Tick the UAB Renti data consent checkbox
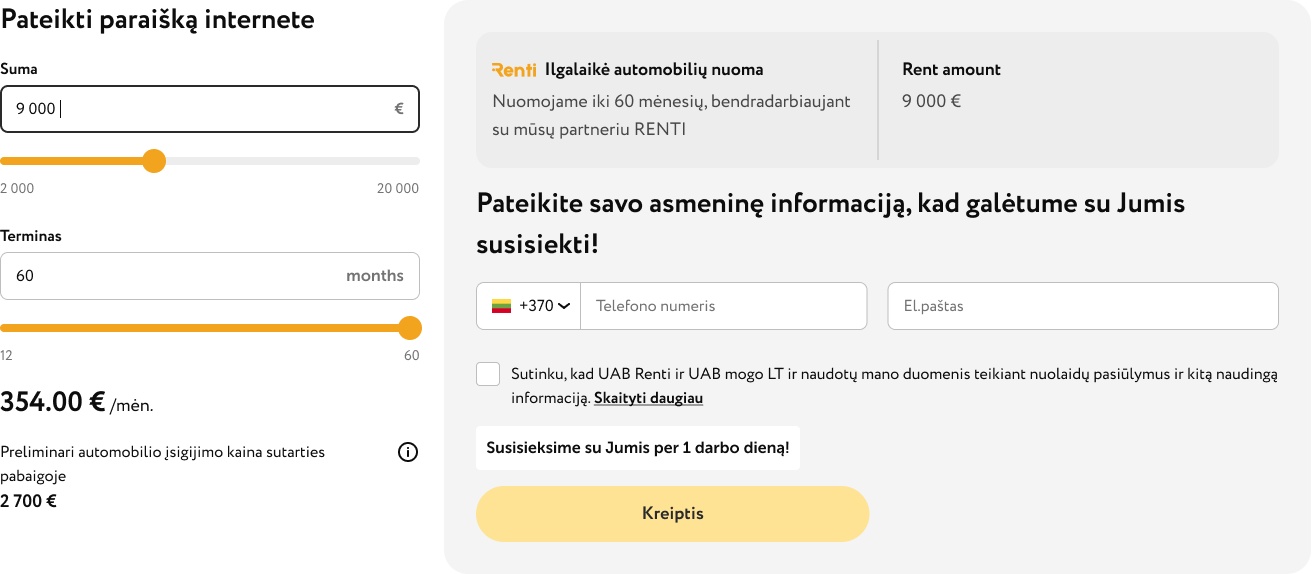1312x574 pixels. [x=488, y=374]
